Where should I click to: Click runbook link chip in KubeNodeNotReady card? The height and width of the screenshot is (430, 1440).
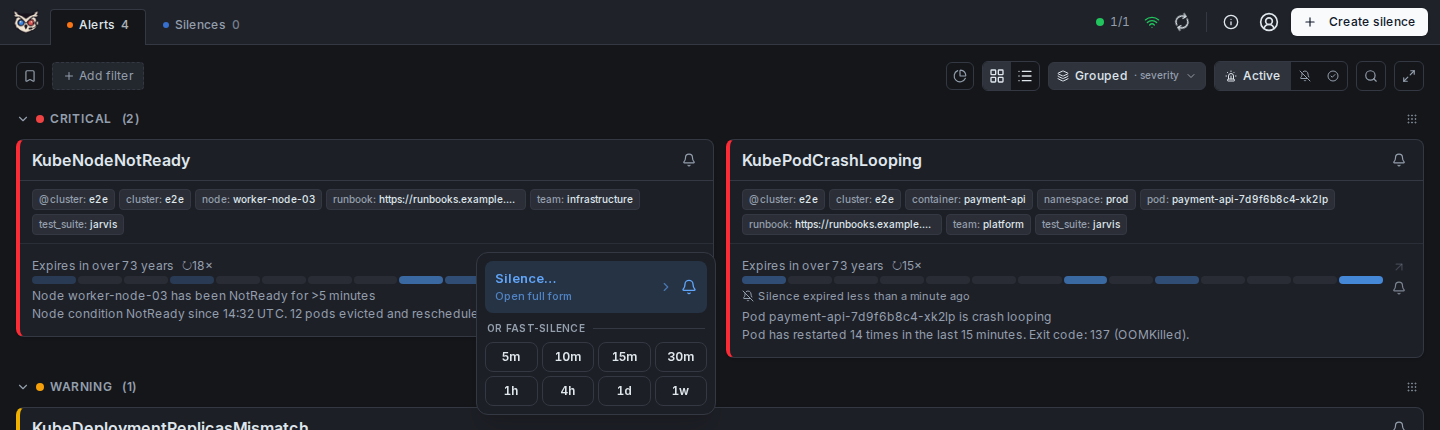(426, 199)
